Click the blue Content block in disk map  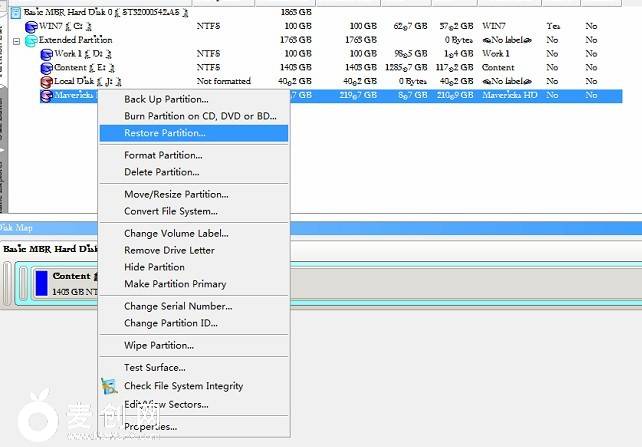(41, 282)
